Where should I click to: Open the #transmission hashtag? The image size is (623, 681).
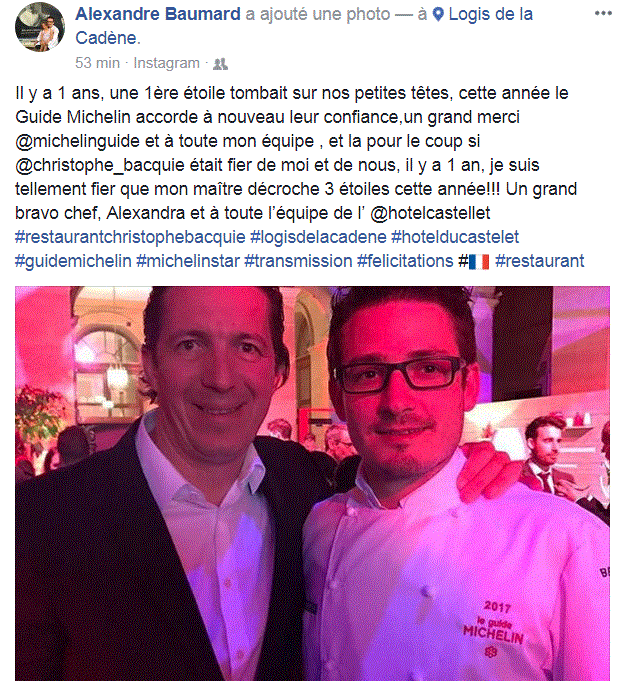298,261
